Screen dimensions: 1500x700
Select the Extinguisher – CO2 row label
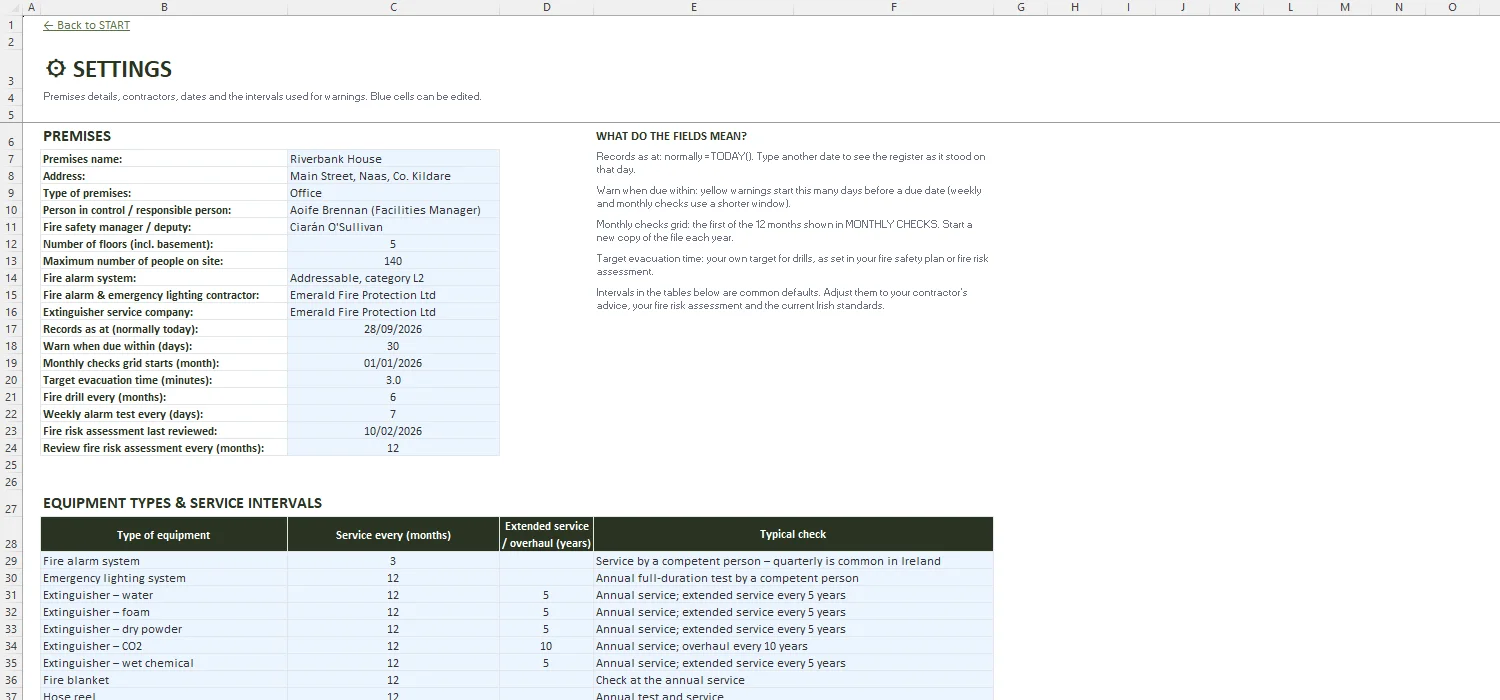(164, 646)
